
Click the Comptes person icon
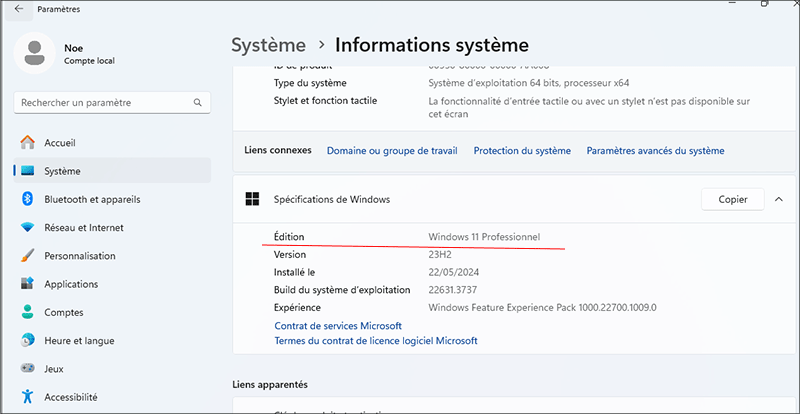28,312
